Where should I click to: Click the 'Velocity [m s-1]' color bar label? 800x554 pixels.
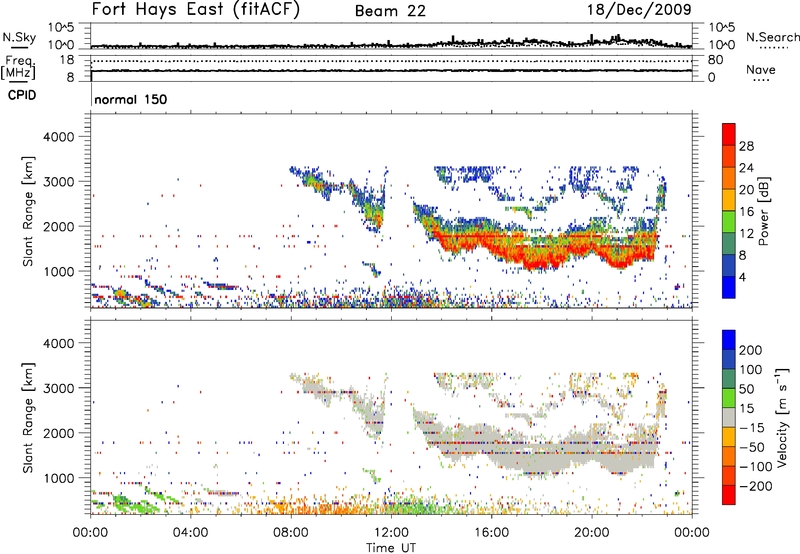click(782, 418)
